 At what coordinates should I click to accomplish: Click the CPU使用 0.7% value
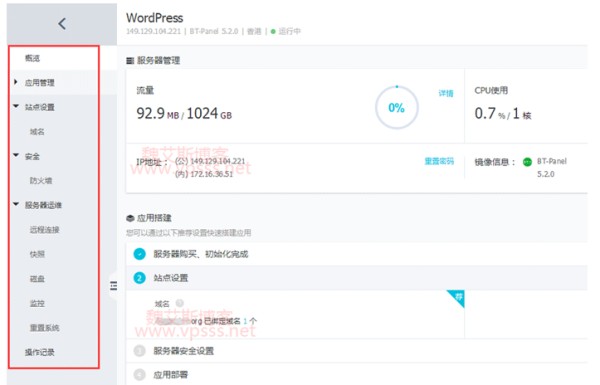[490, 114]
